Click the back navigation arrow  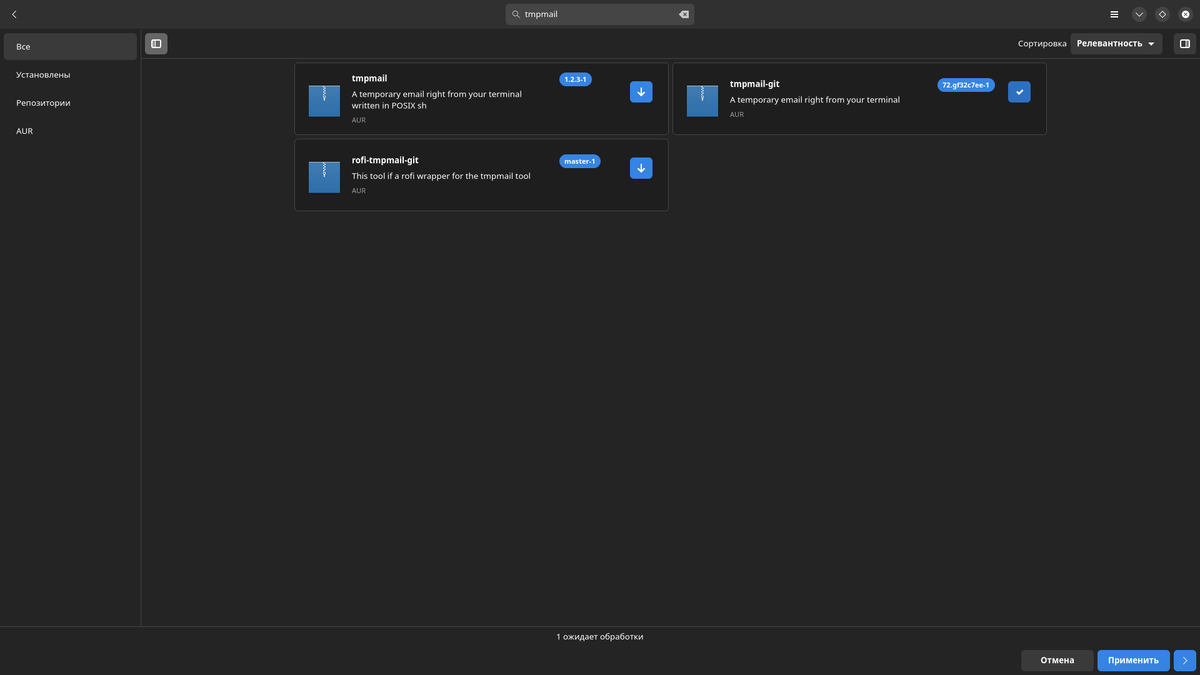click(14, 14)
